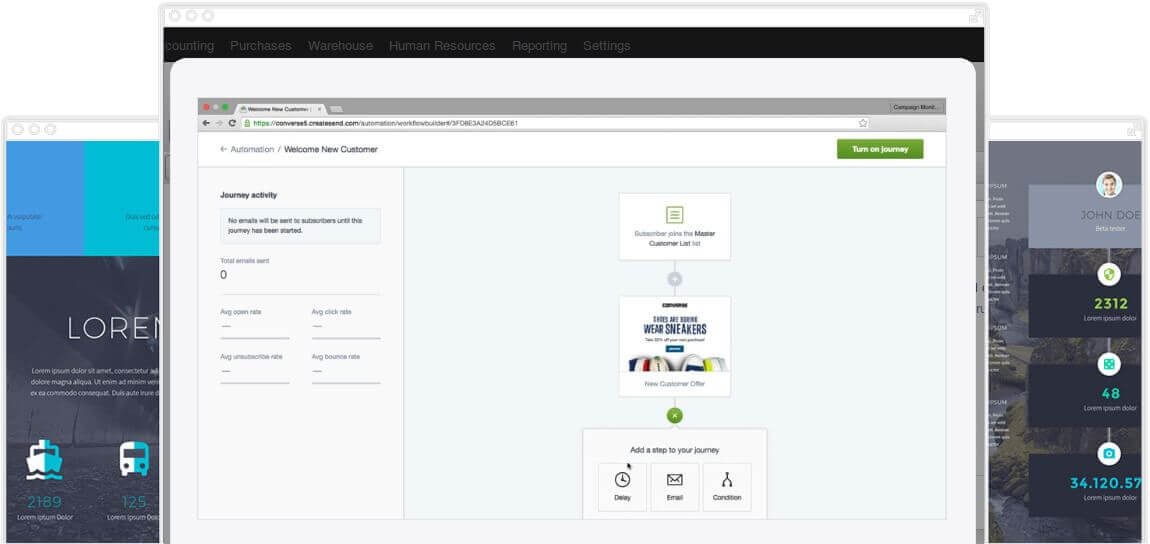Bookmark page with the star icon
Viewport: 1150px width, 544px height.
click(x=863, y=123)
